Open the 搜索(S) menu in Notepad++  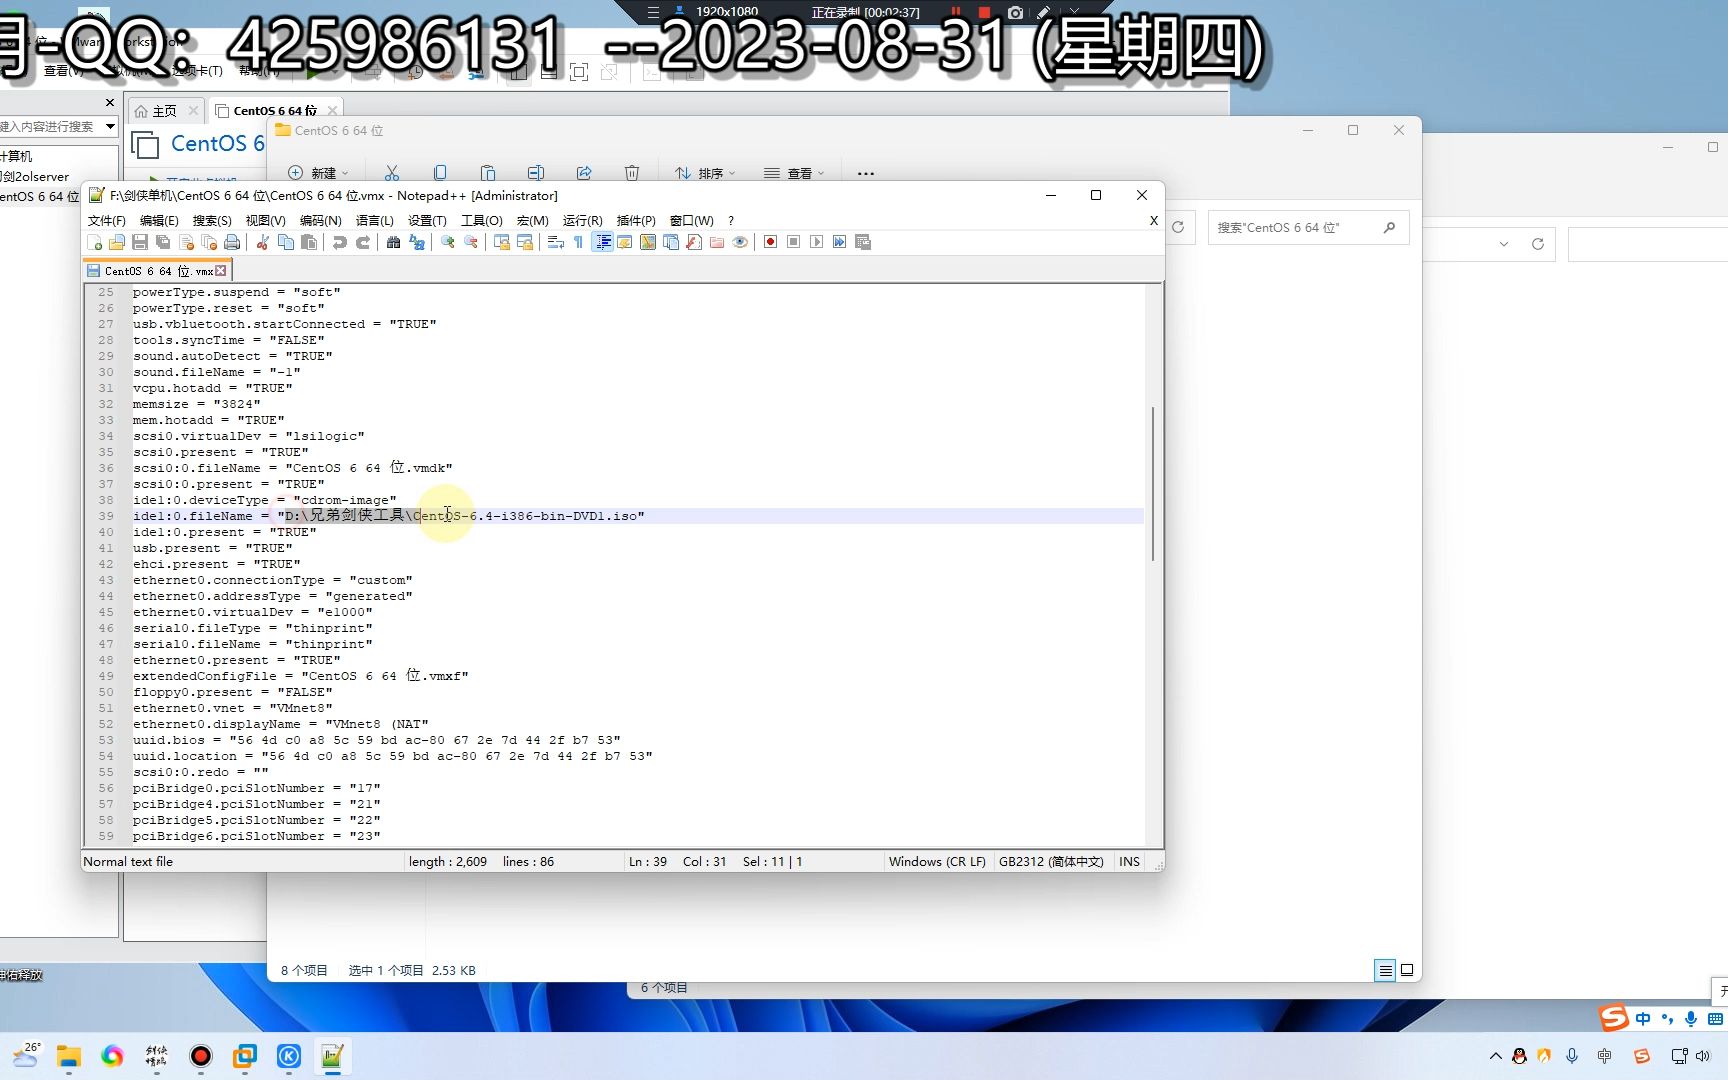coord(212,221)
